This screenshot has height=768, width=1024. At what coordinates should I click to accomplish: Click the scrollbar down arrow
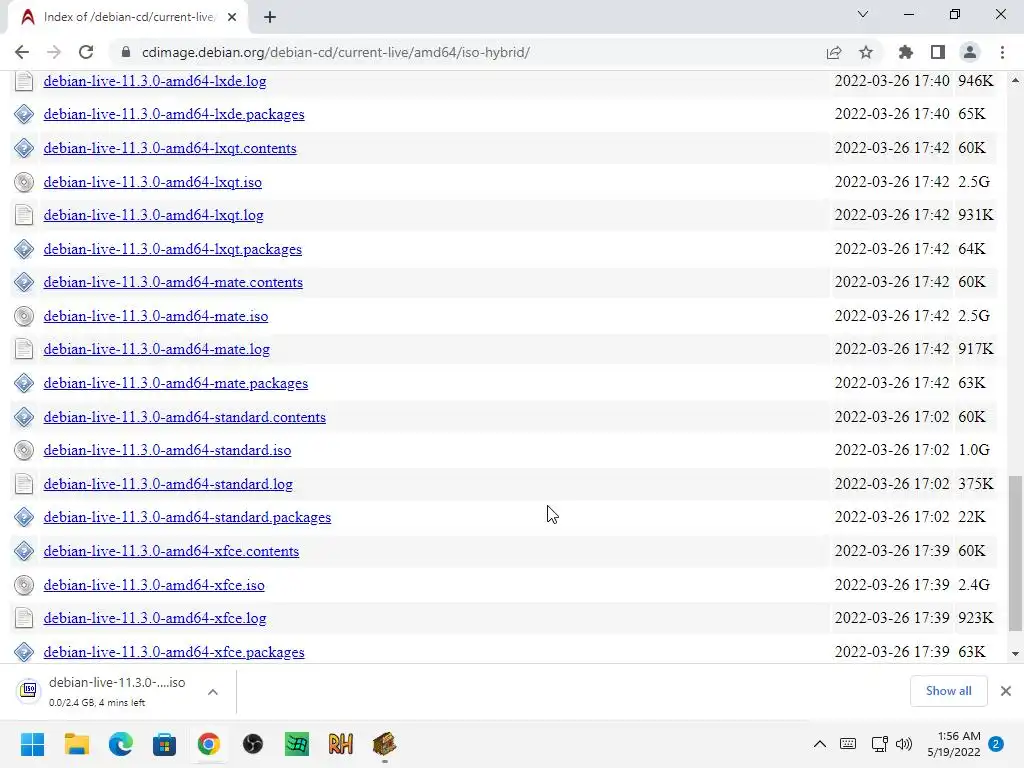pyautogui.click(x=1015, y=654)
